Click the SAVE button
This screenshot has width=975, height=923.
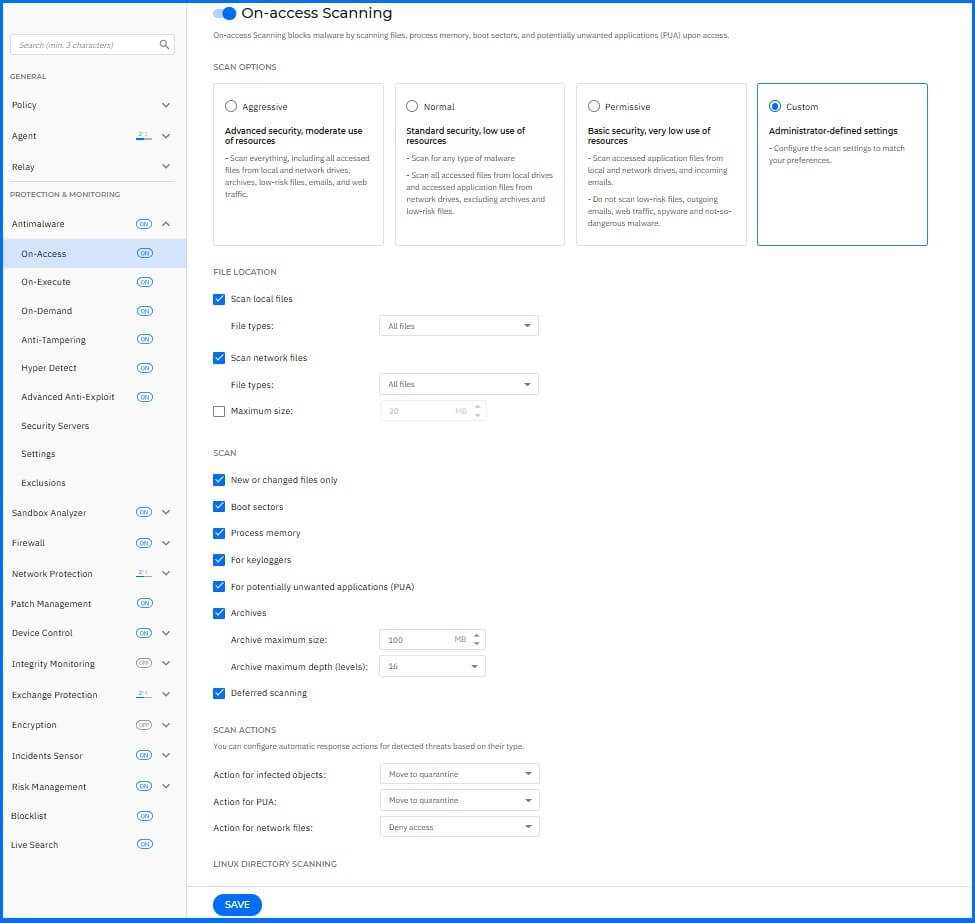237,904
